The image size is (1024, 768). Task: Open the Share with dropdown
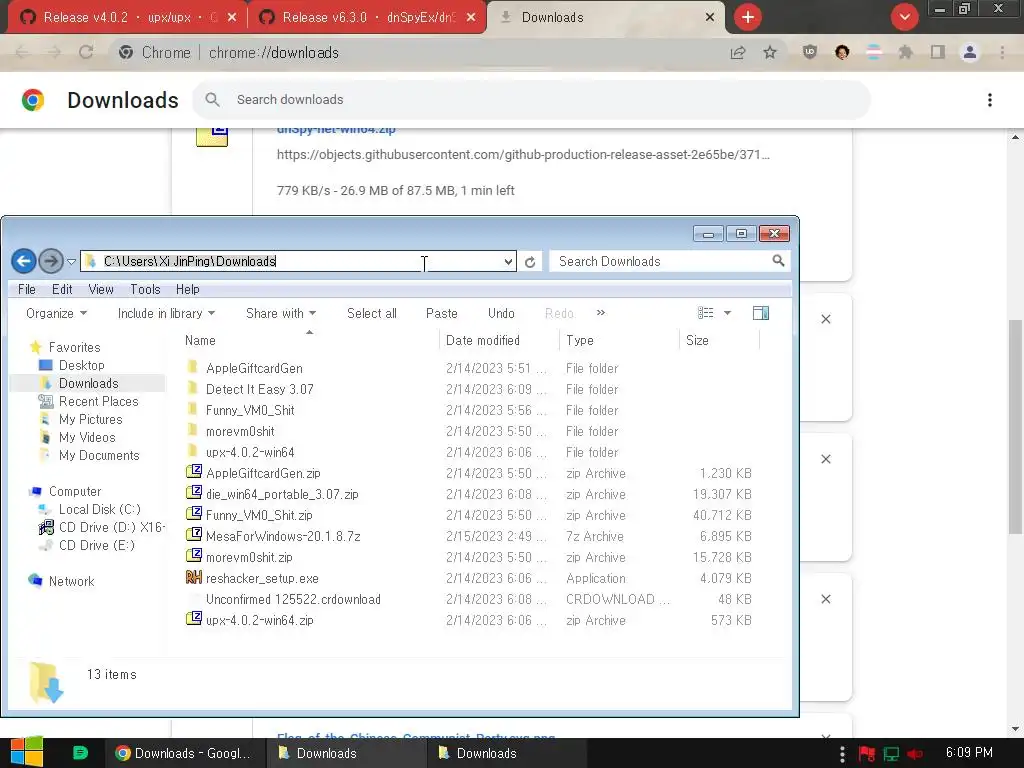pyautogui.click(x=281, y=313)
